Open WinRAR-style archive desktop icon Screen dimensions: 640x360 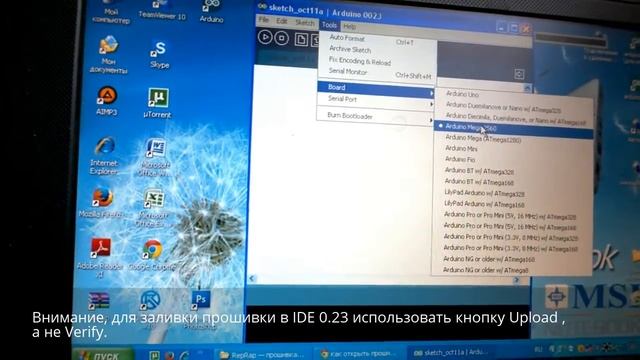point(99,300)
